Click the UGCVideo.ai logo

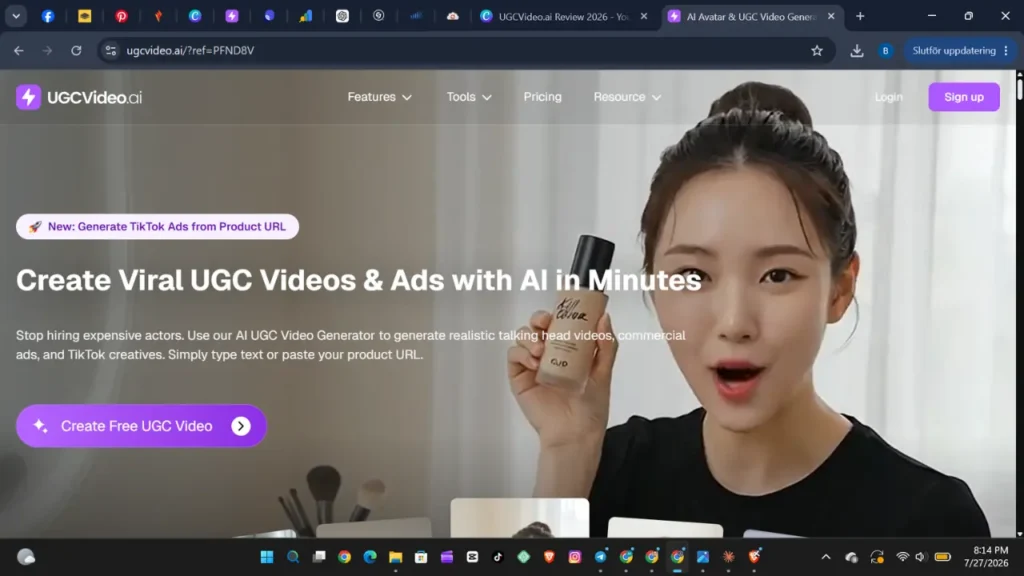79,97
